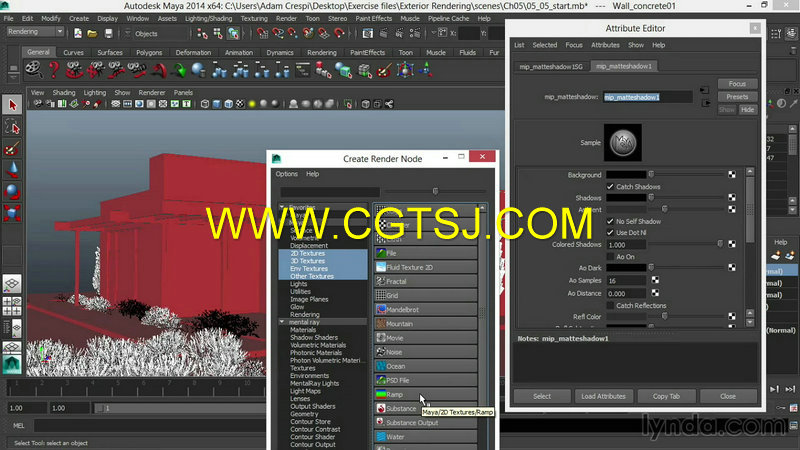
Task: Switch to the Rendering shelf tab
Action: pyautogui.click(x=321, y=53)
